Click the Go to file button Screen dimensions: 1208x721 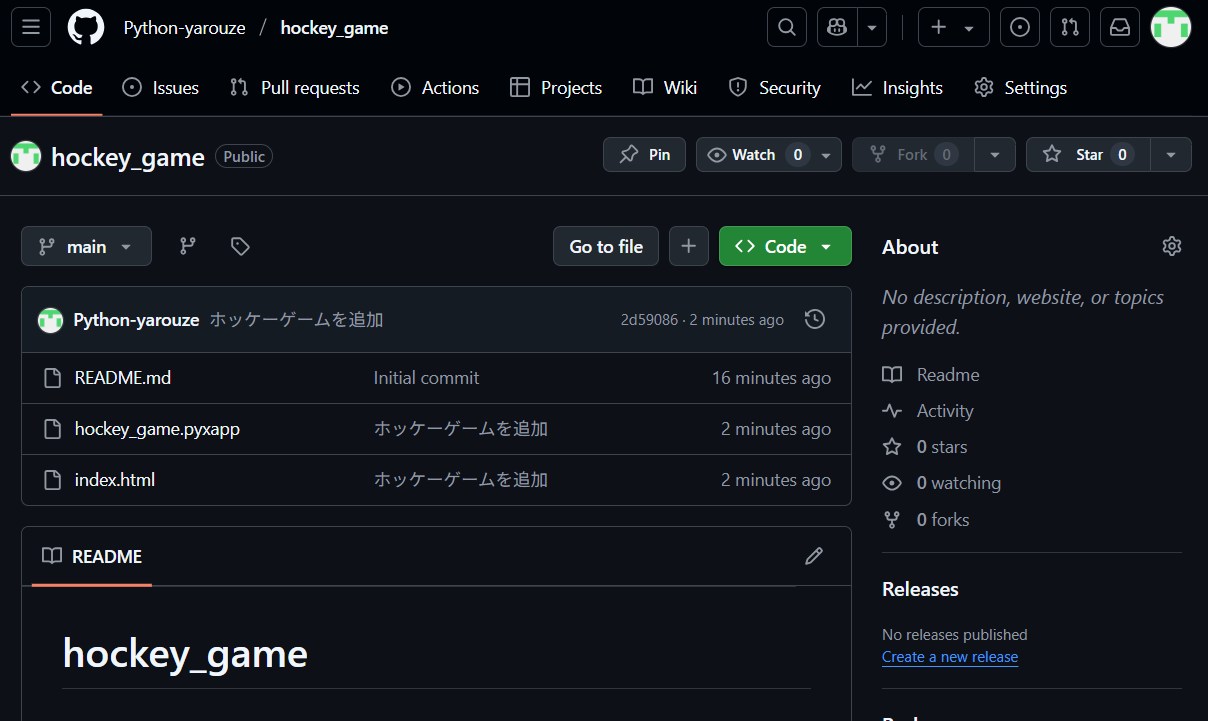coord(606,246)
